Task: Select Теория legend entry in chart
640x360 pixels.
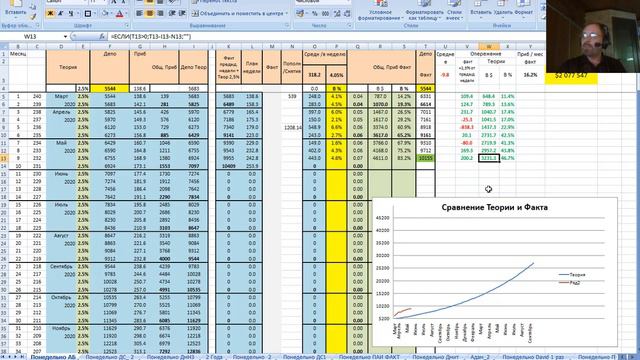Action: pos(572,275)
